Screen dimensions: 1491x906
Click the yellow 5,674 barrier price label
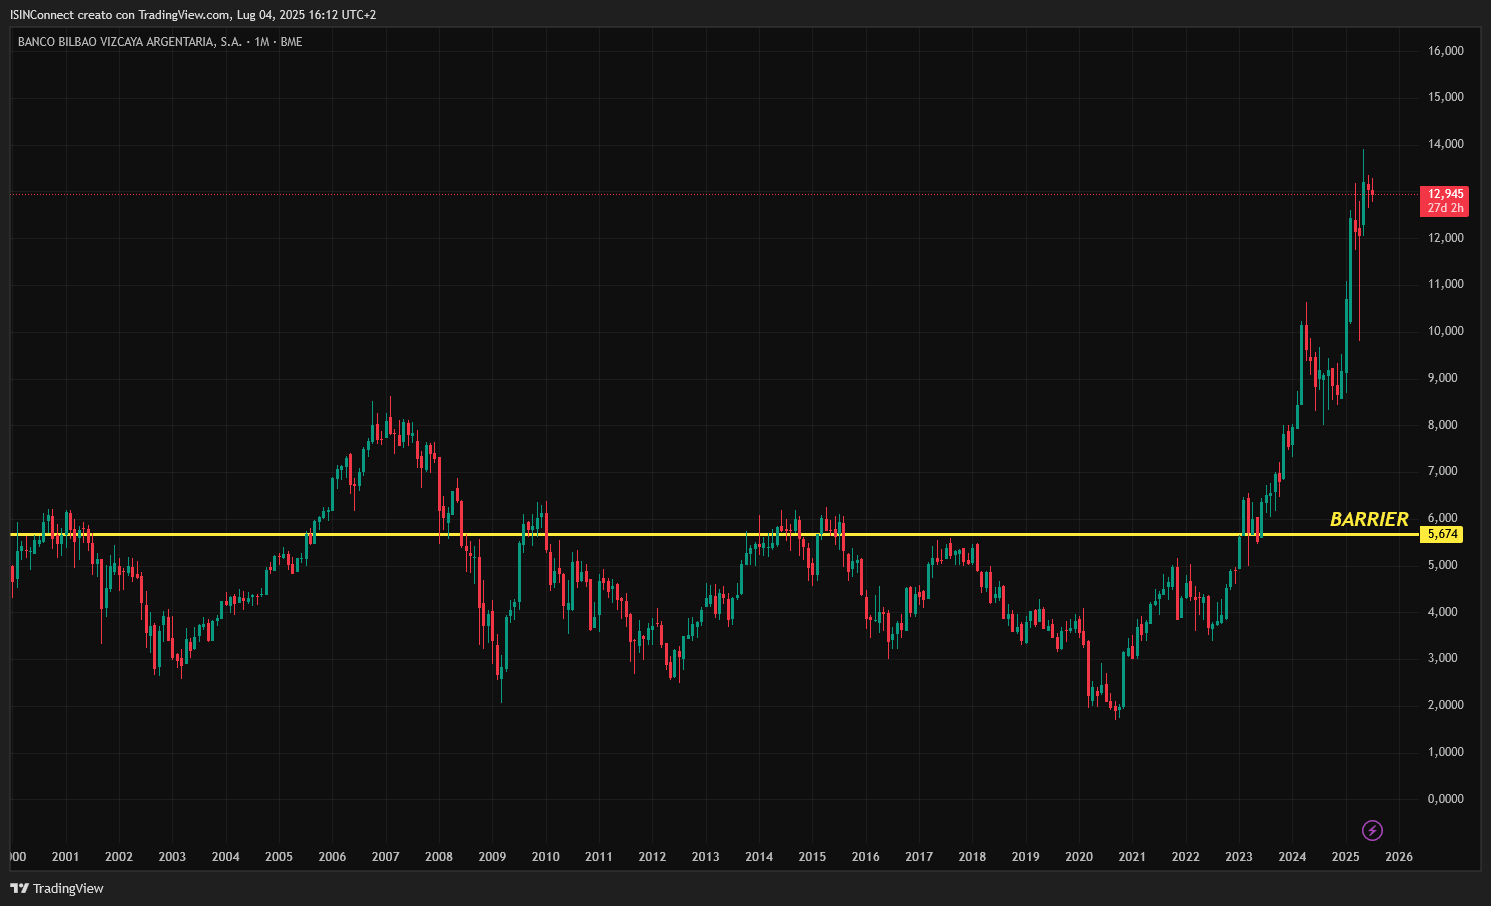point(1443,534)
